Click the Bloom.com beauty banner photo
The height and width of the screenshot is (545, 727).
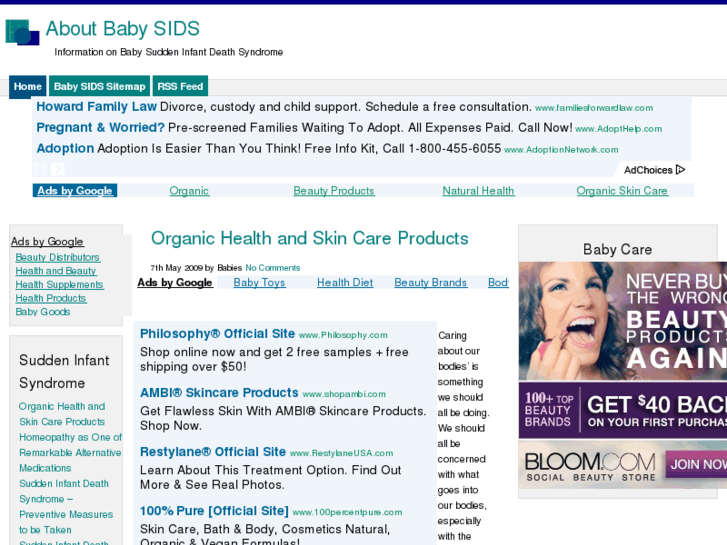(x=623, y=321)
